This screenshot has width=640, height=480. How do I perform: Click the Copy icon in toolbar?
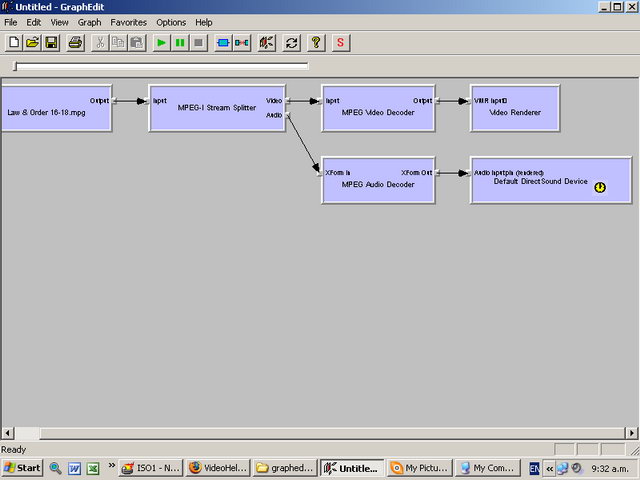(118, 42)
